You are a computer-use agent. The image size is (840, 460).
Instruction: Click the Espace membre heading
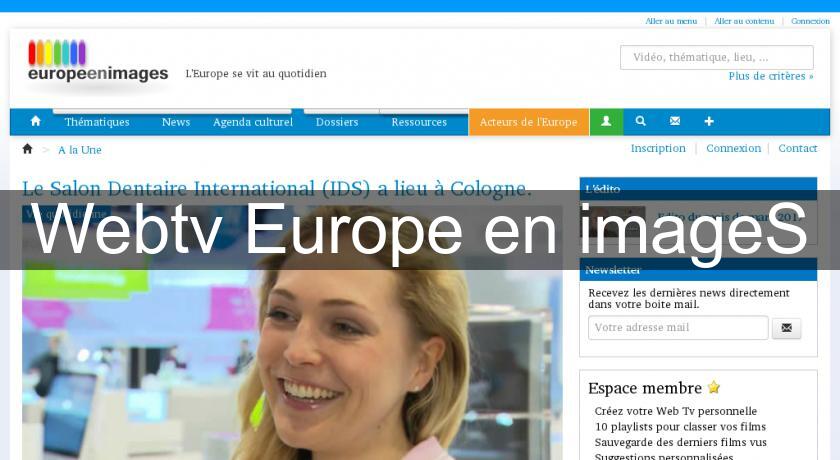(x=645, y=388)
